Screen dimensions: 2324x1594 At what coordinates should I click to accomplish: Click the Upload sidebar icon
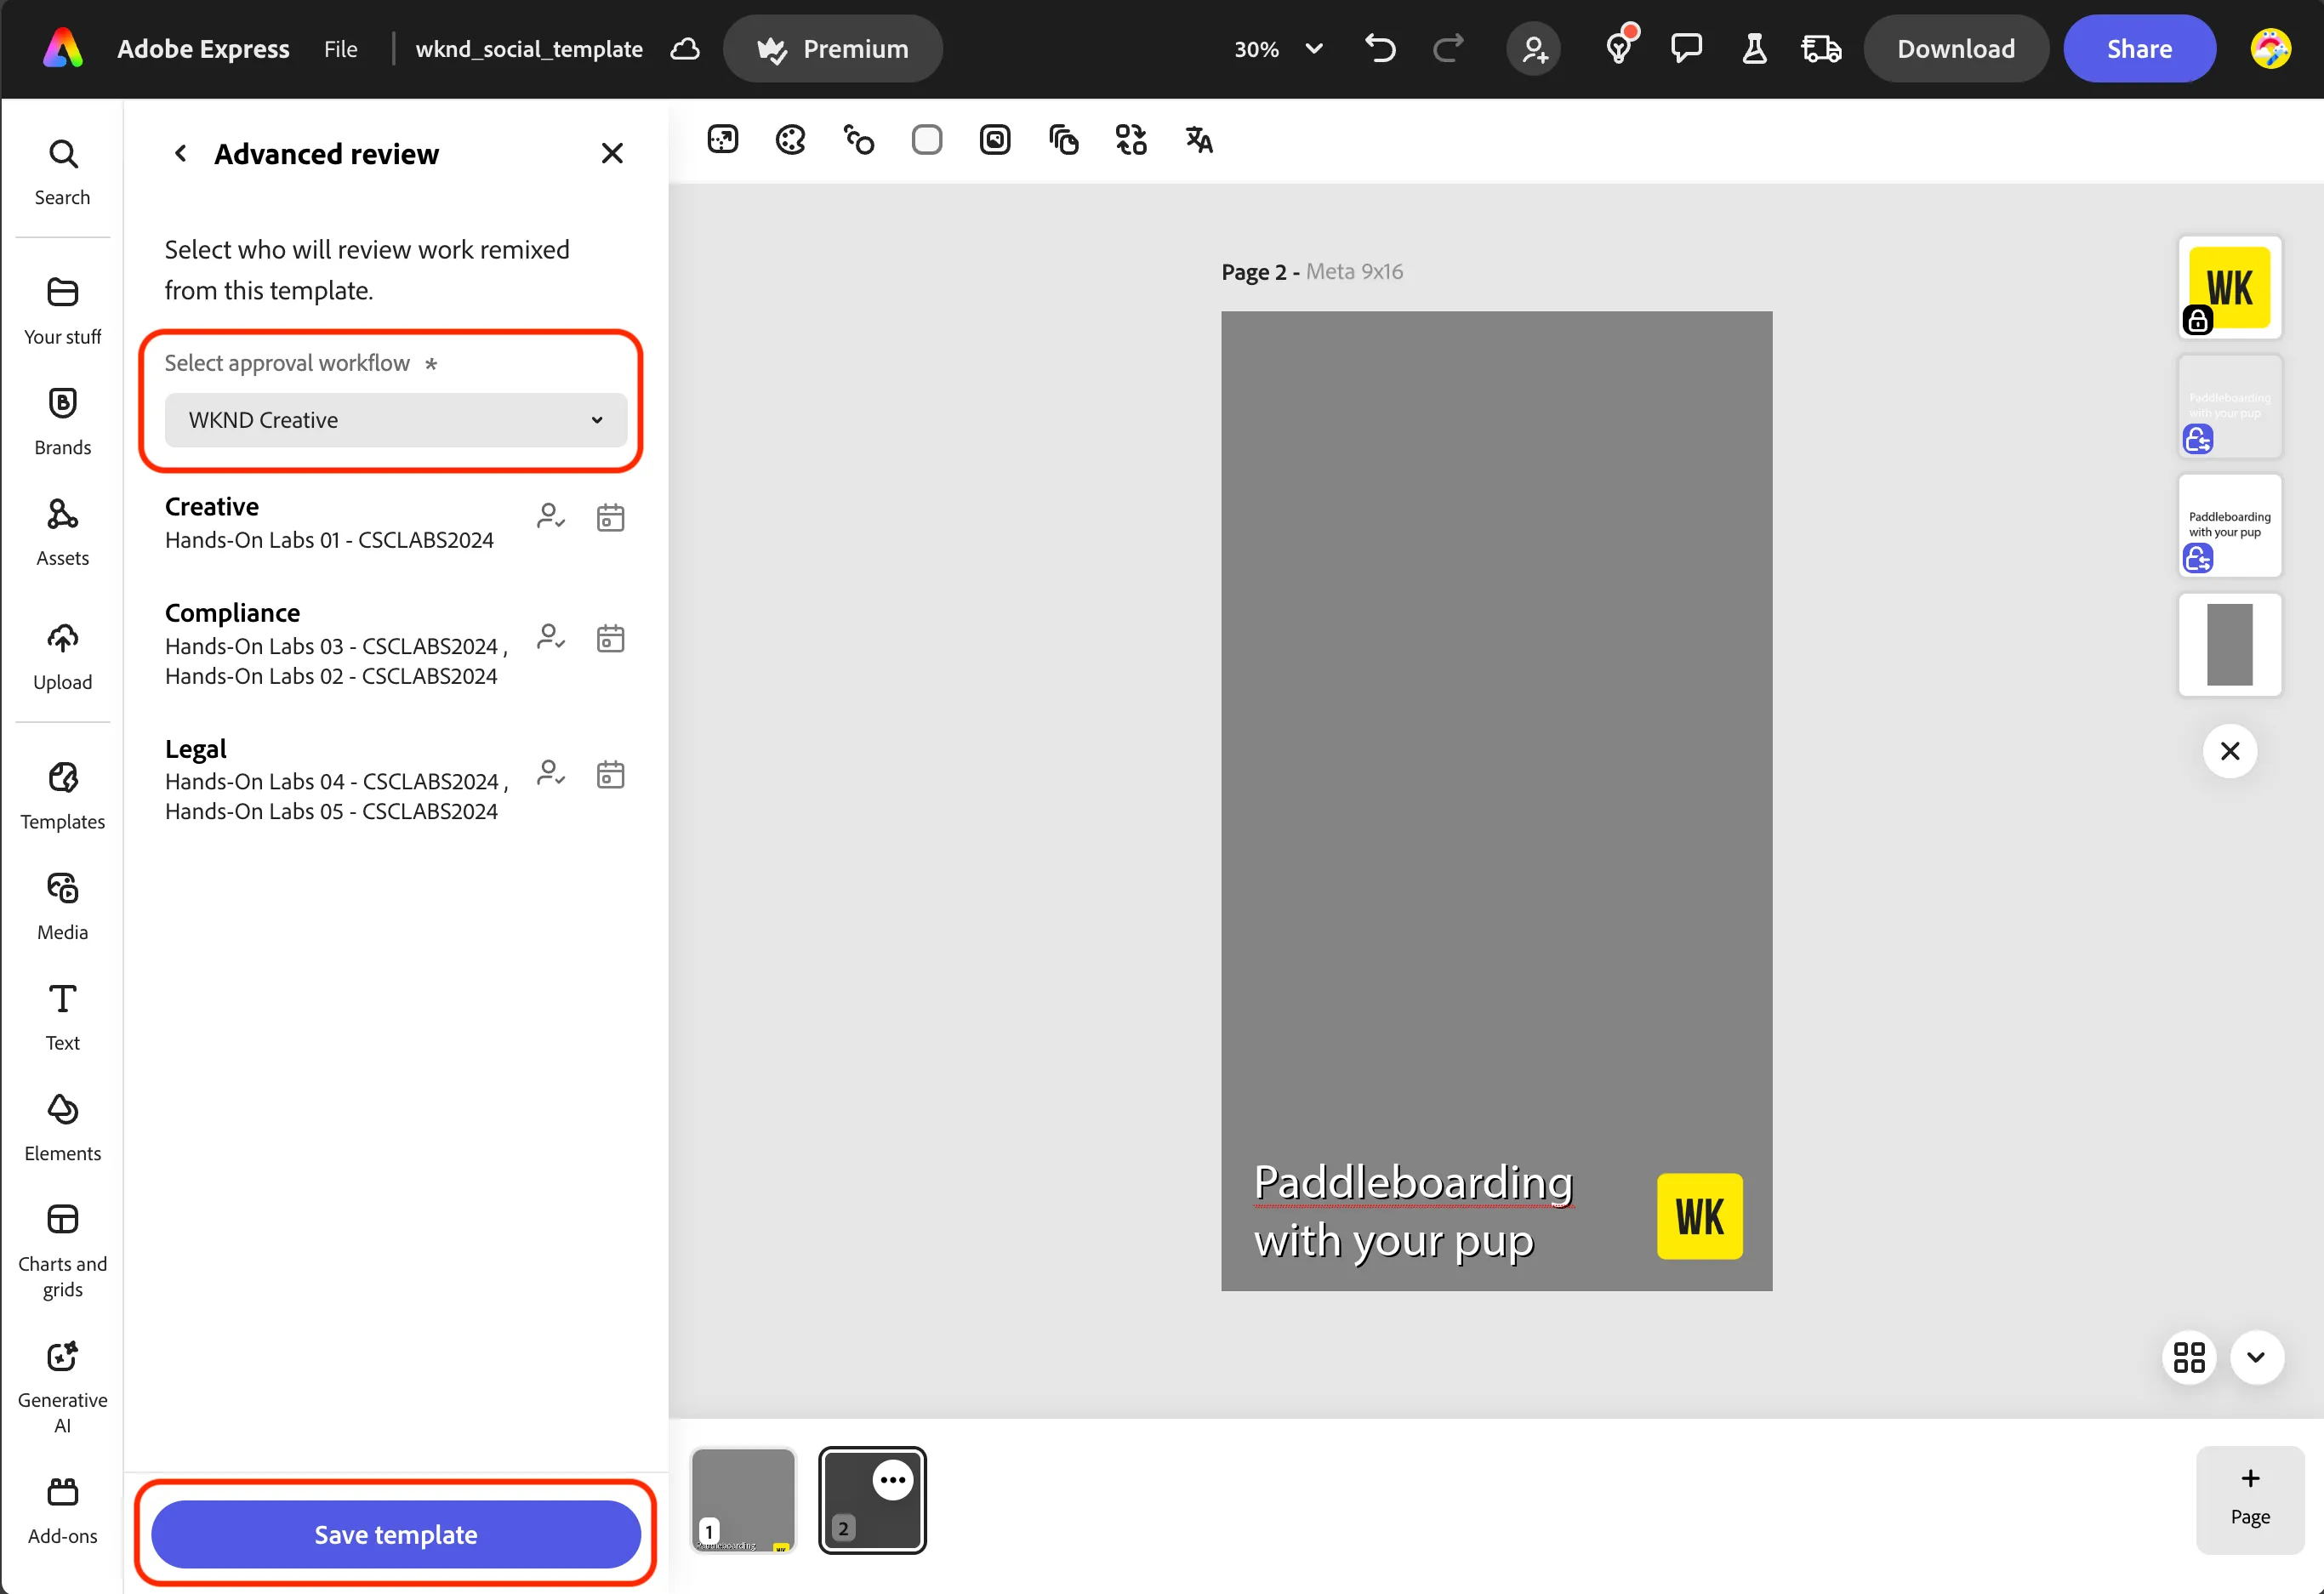62,657
